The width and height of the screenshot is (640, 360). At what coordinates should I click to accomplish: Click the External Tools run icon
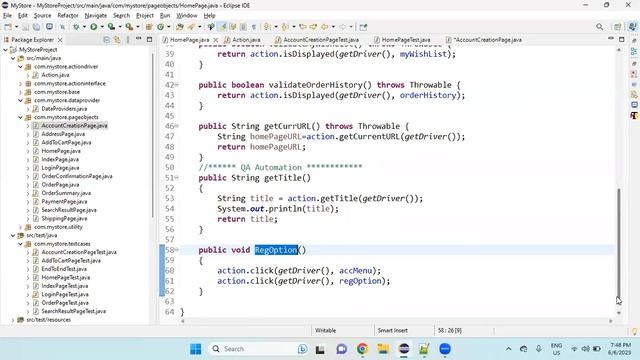tap(129, 27)
